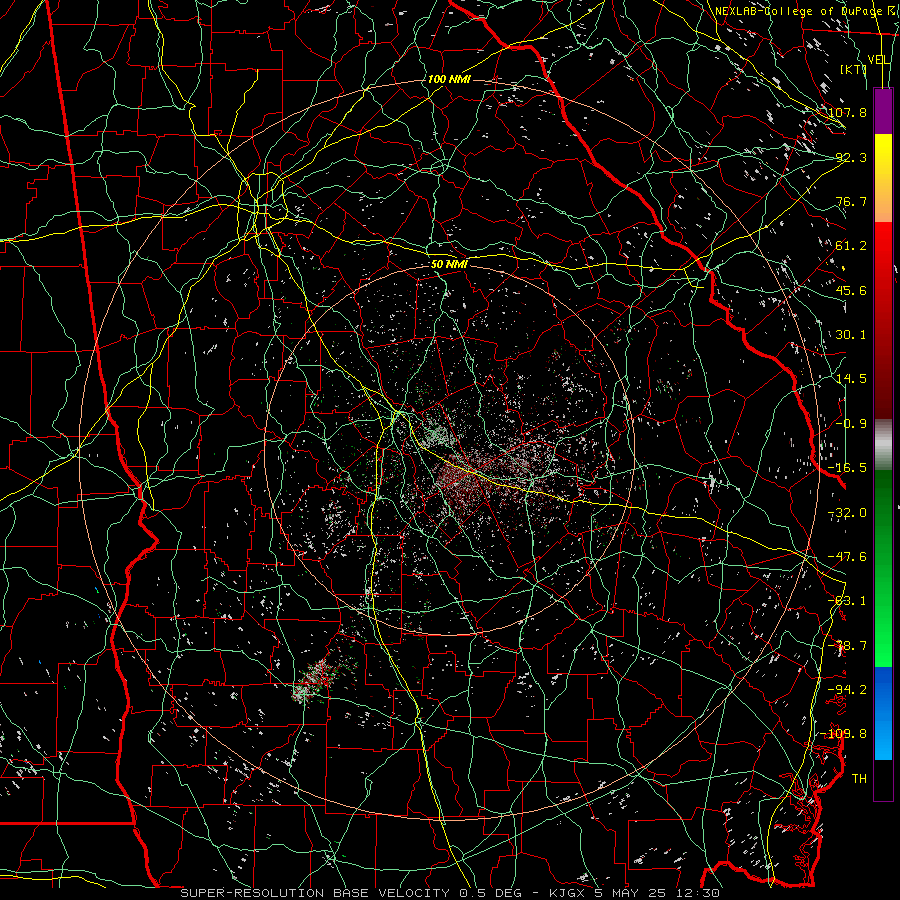The image size is (900, 900).
Task: Click the [KT] units label
Action: pos(853,69)
